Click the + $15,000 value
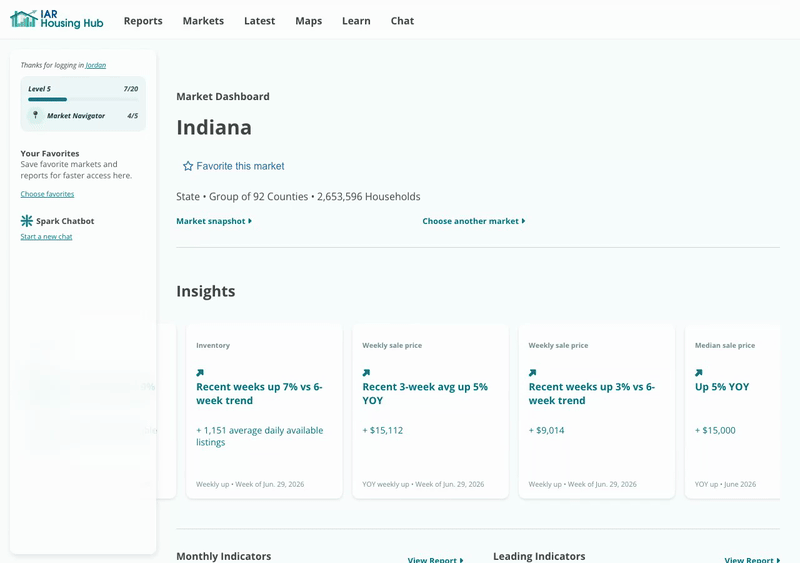 coord(715,430)
